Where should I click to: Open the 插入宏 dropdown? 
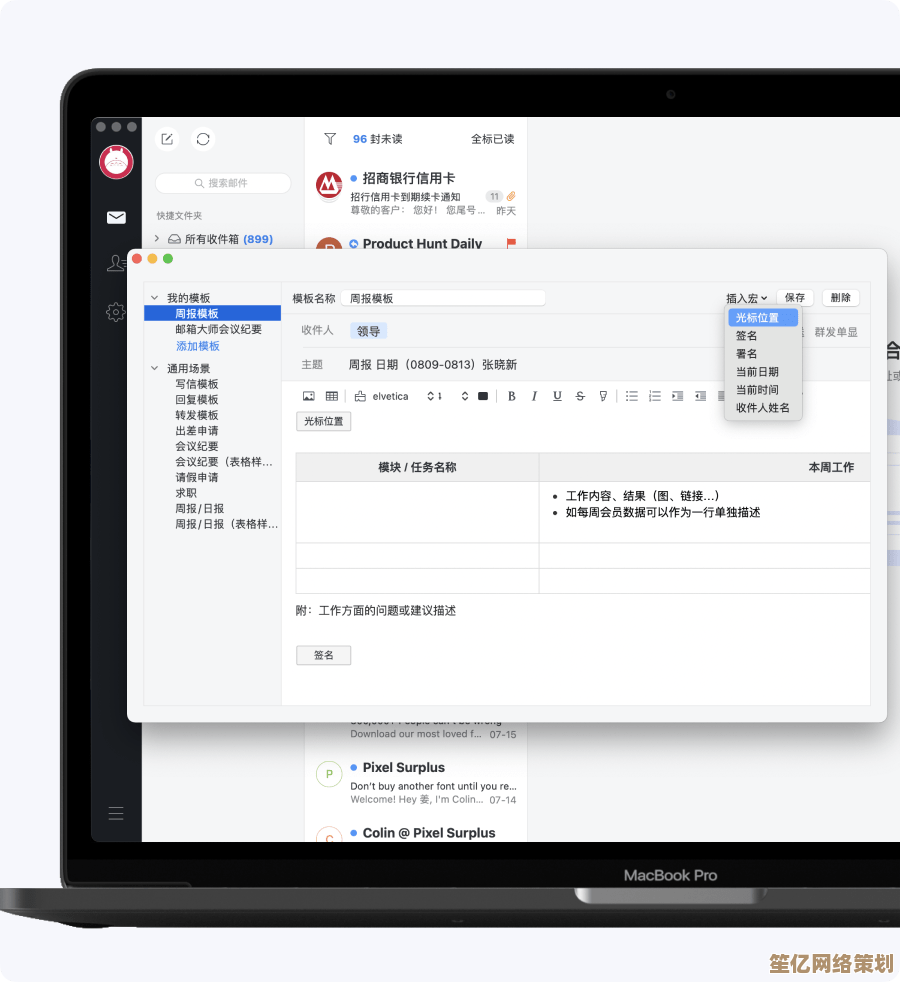(x=746, y=298)
